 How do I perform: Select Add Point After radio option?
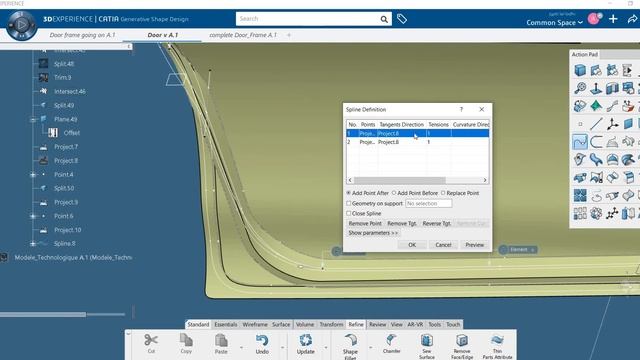tap(349, 193)
